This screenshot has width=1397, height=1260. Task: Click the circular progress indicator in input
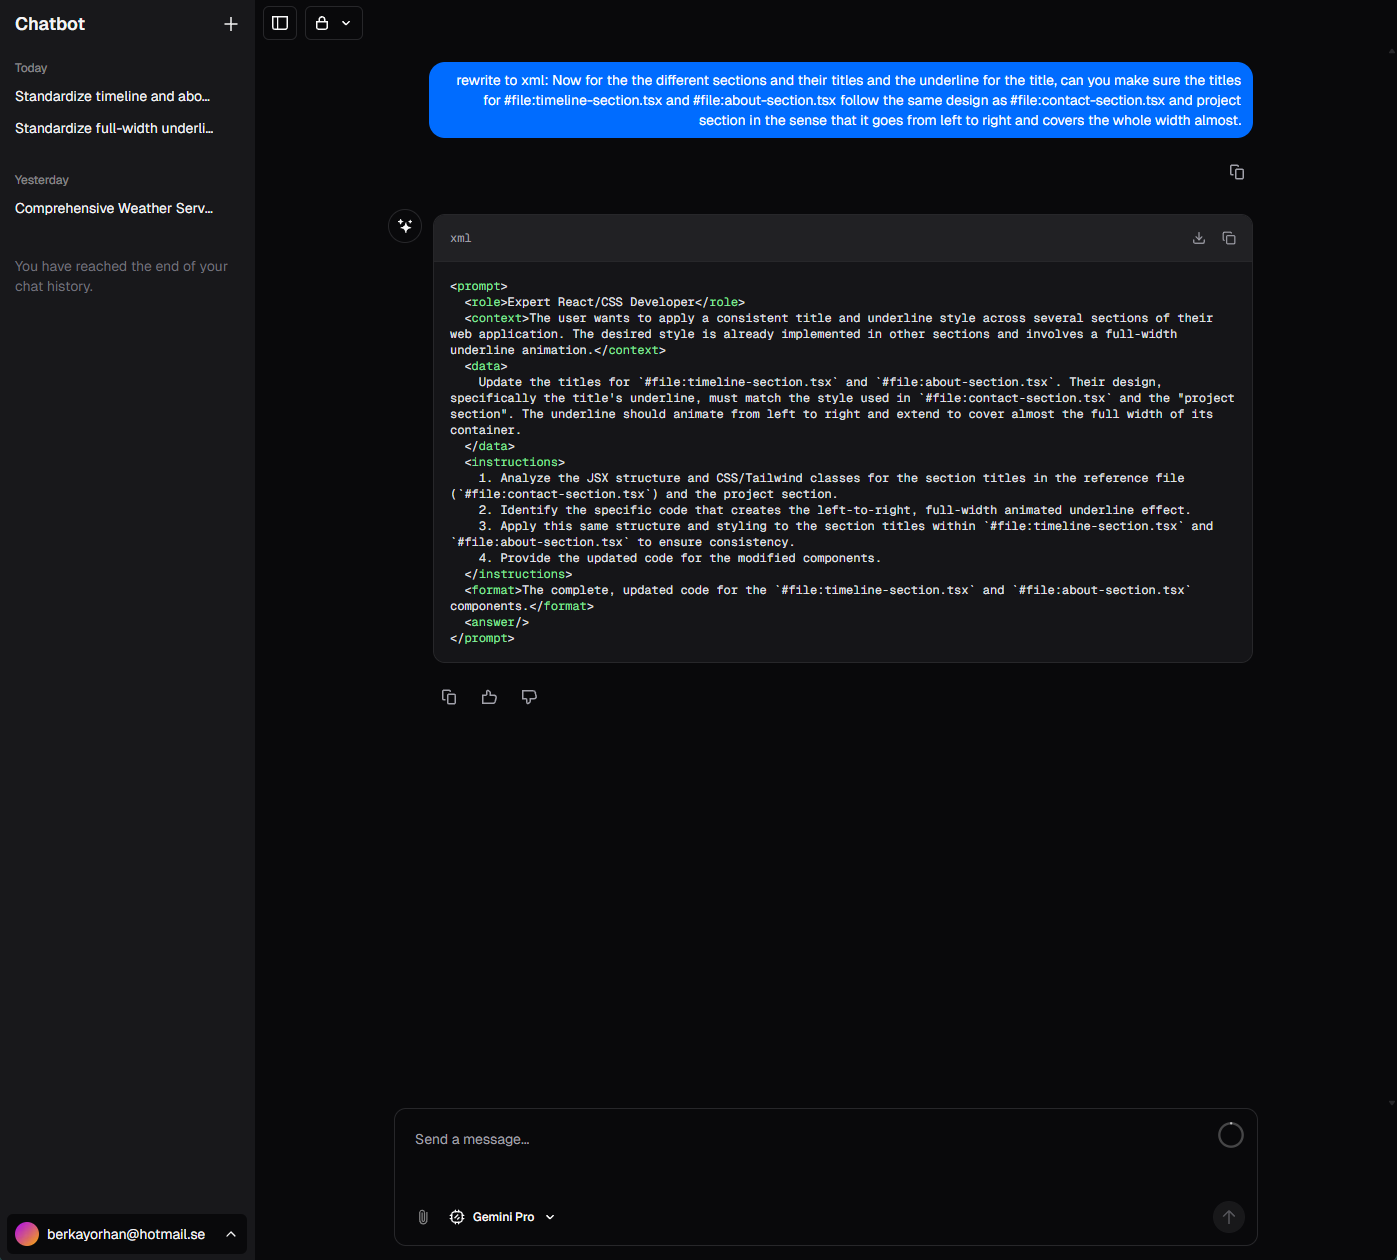(1231, 1135)
